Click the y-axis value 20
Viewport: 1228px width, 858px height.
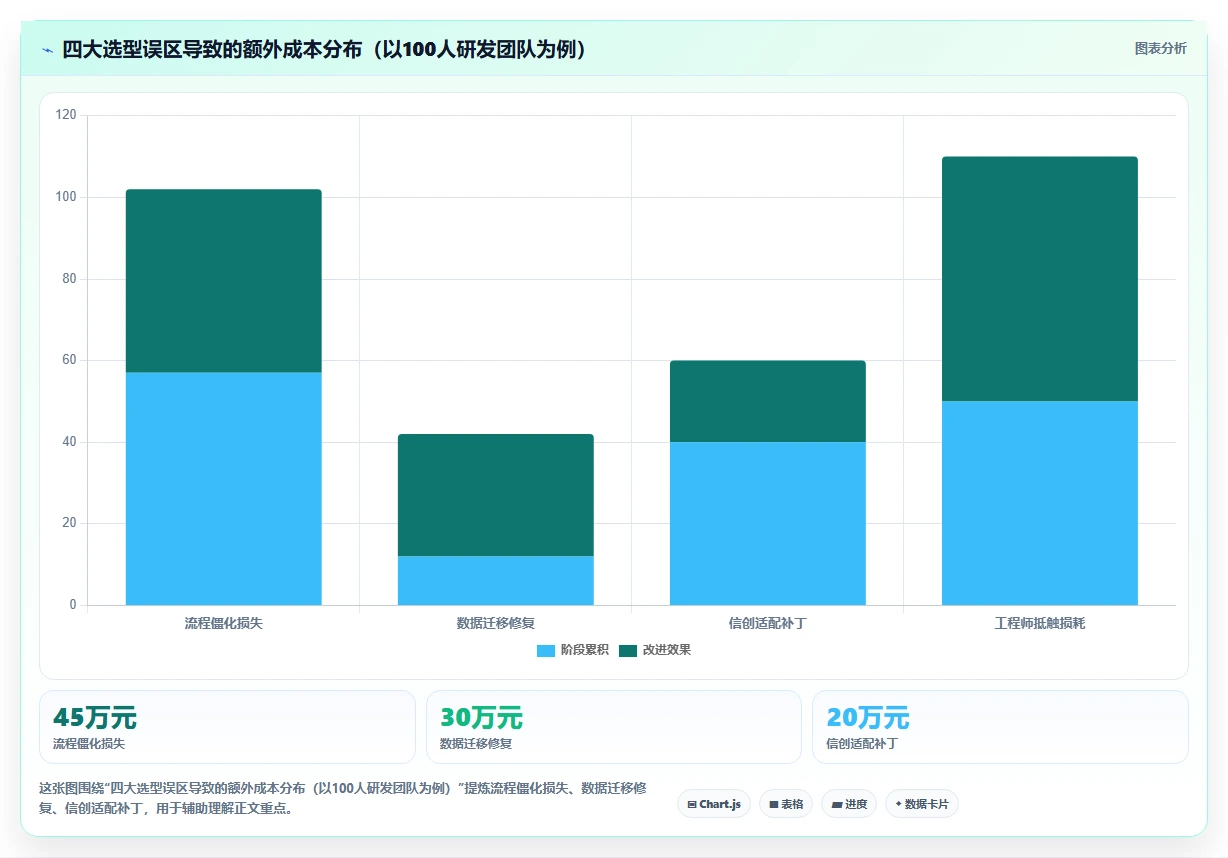69,523
